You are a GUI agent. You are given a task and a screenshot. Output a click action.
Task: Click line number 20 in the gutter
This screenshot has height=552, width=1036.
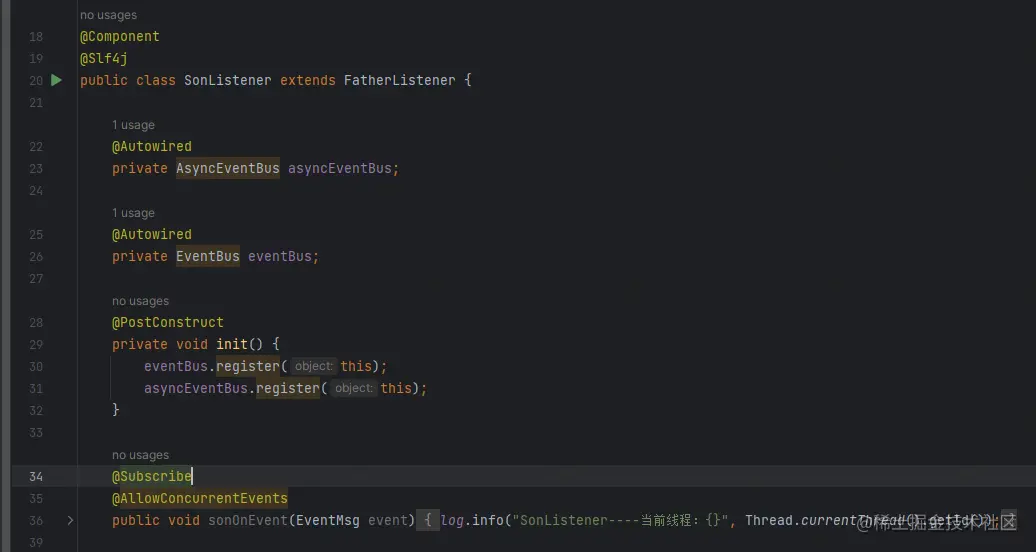click(x=36, y=80)
